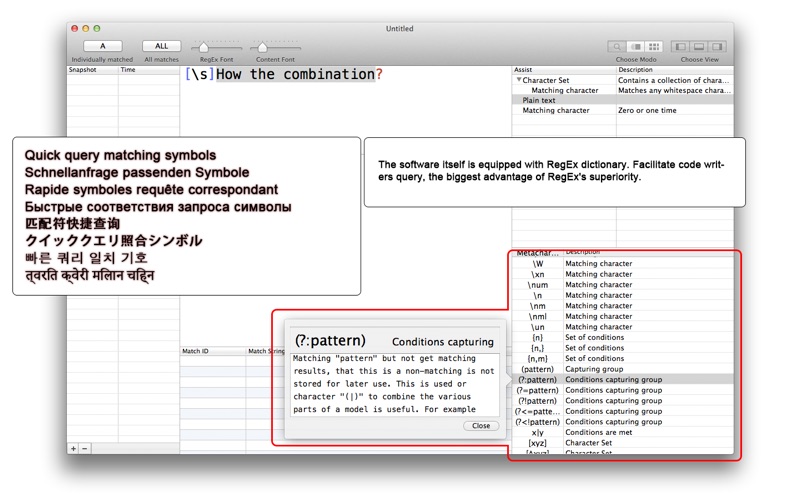Collapse the Character Set tree item

click(x=518, y=80)
